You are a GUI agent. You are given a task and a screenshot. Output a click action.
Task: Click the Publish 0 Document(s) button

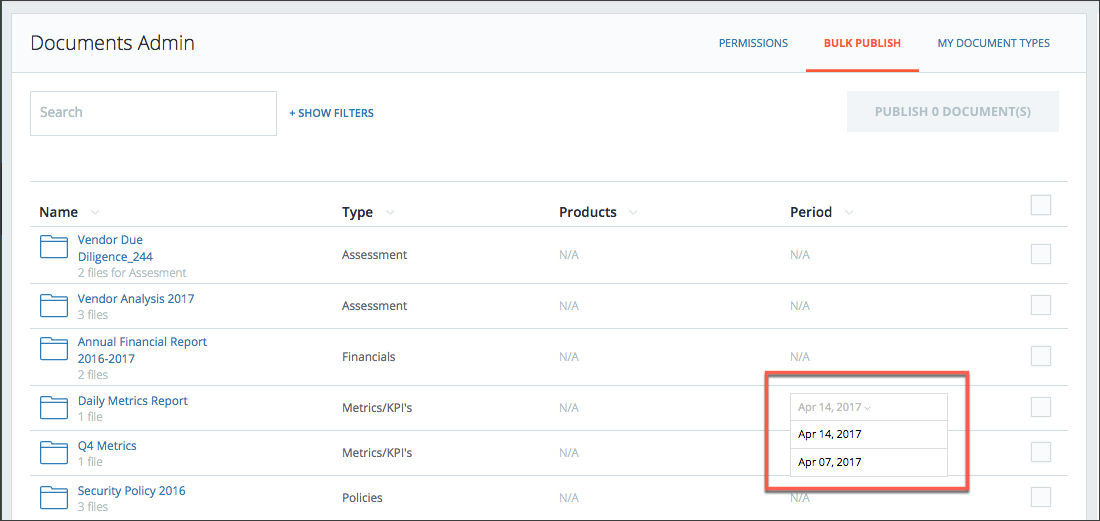pyautogui.click(x=953, y=111)
